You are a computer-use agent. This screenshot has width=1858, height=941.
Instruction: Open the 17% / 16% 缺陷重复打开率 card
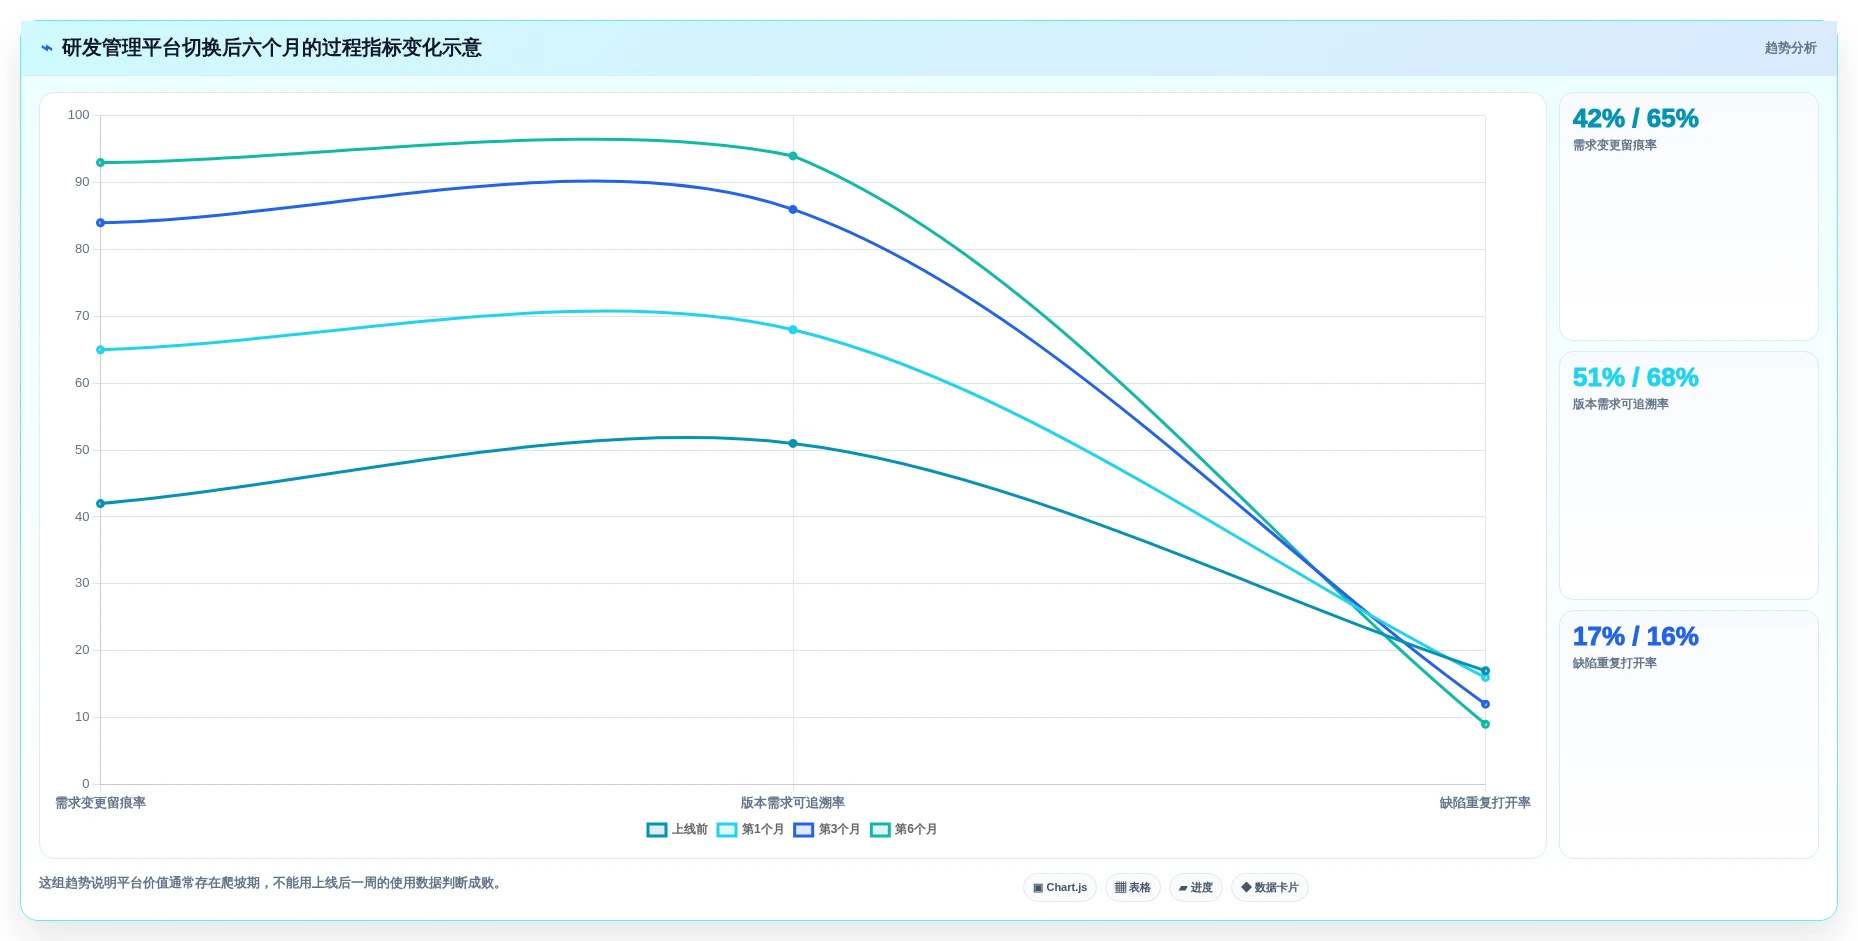point(1689,735)
